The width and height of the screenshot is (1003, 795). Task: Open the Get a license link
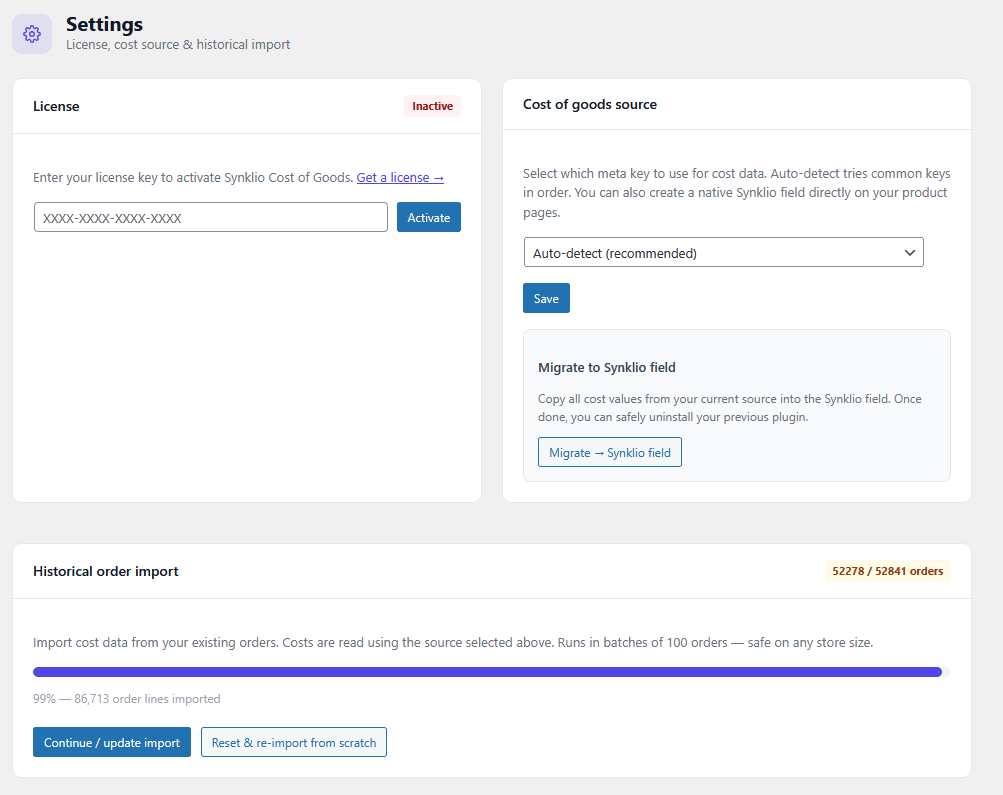click(x=400, y=178)
